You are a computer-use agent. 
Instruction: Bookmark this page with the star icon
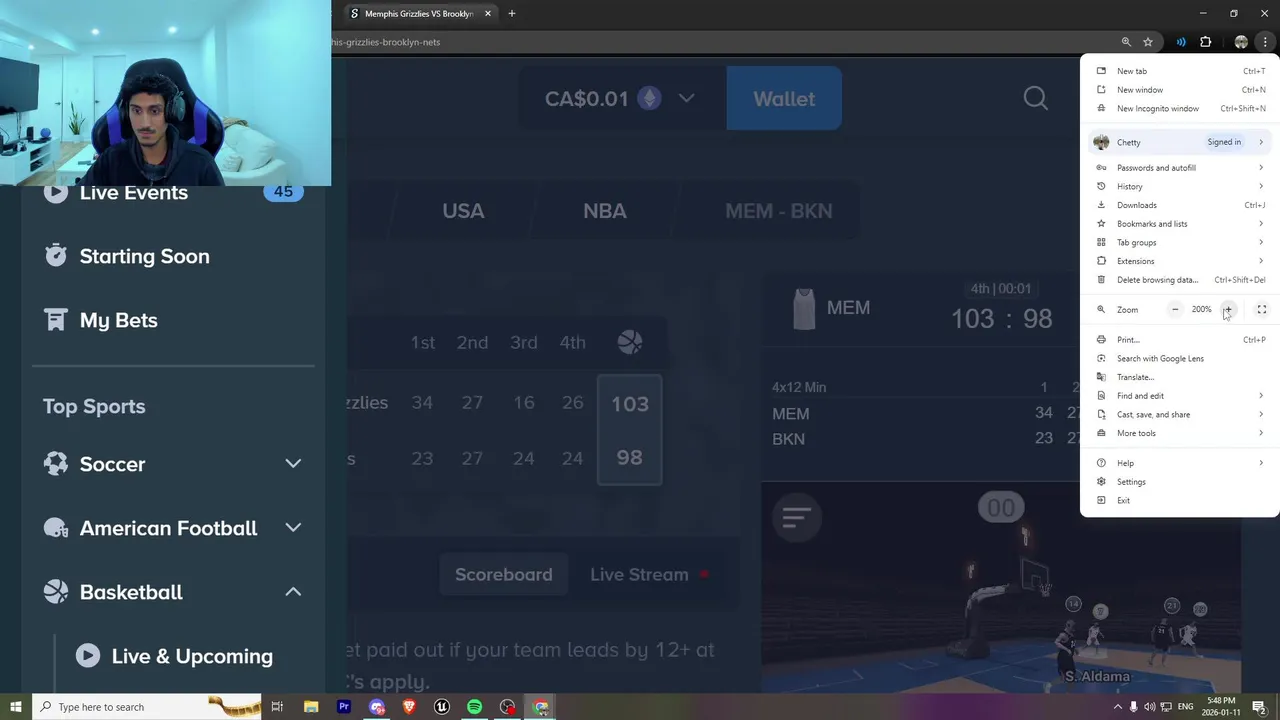click(x=1148, y=42)
